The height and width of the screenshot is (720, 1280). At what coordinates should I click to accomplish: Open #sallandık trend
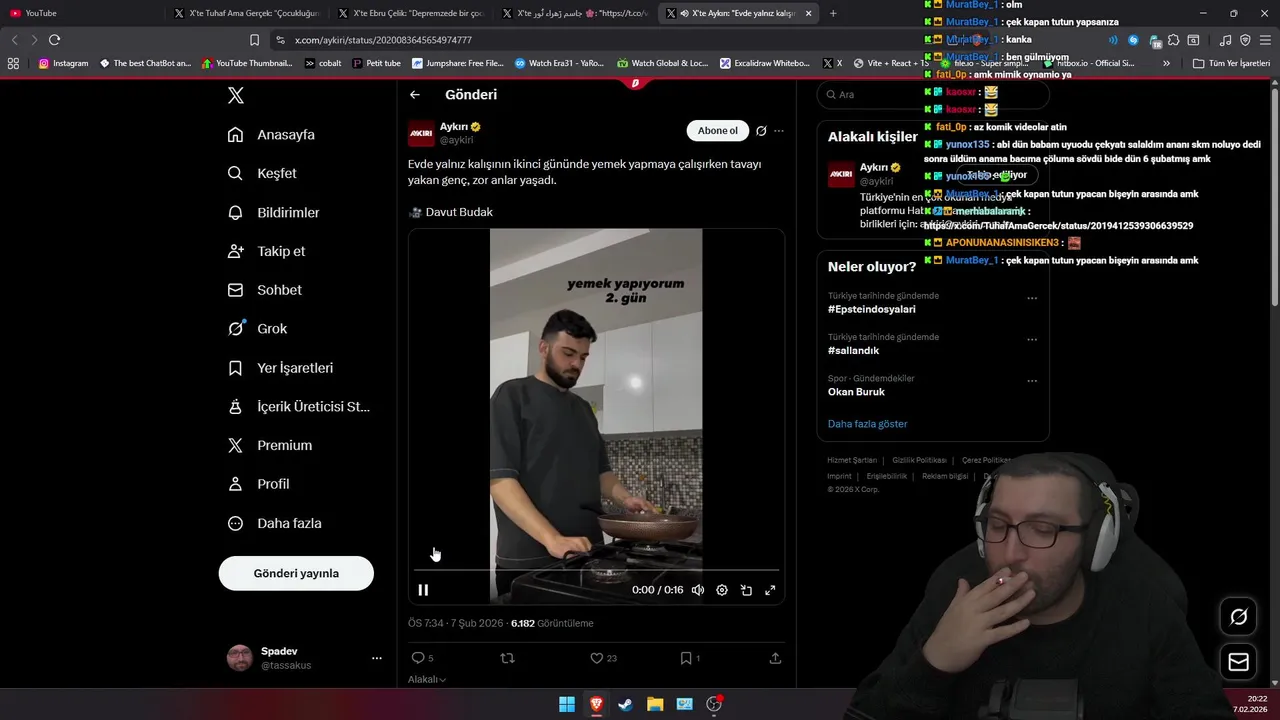853,351
